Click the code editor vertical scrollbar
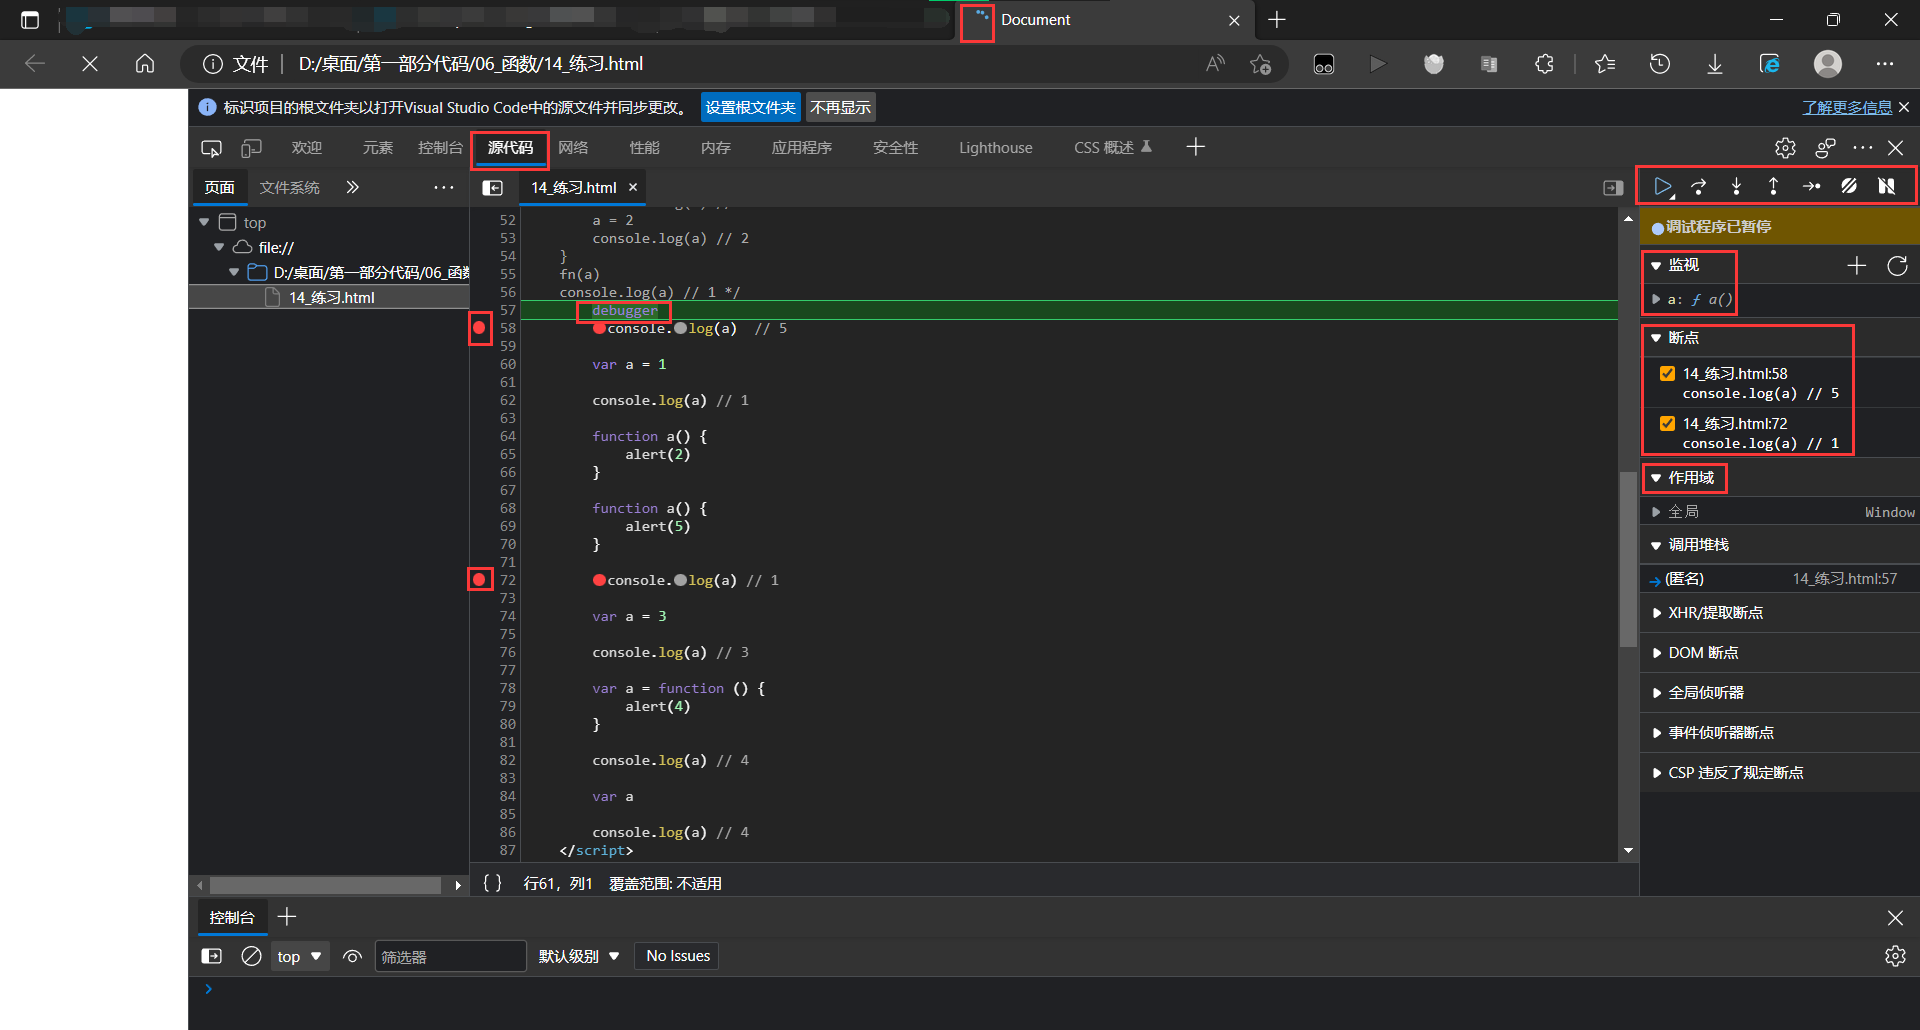Viewport: 1920px width, 1030px height. [1628, 558]
